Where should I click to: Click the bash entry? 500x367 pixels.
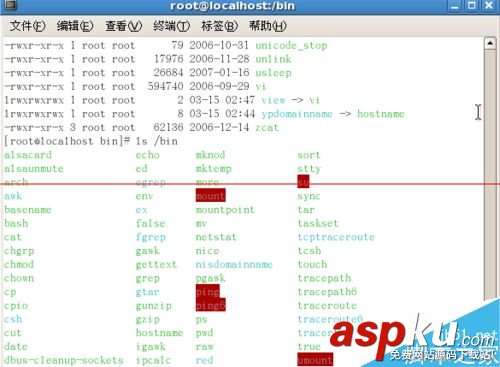[x=16, y=223]
